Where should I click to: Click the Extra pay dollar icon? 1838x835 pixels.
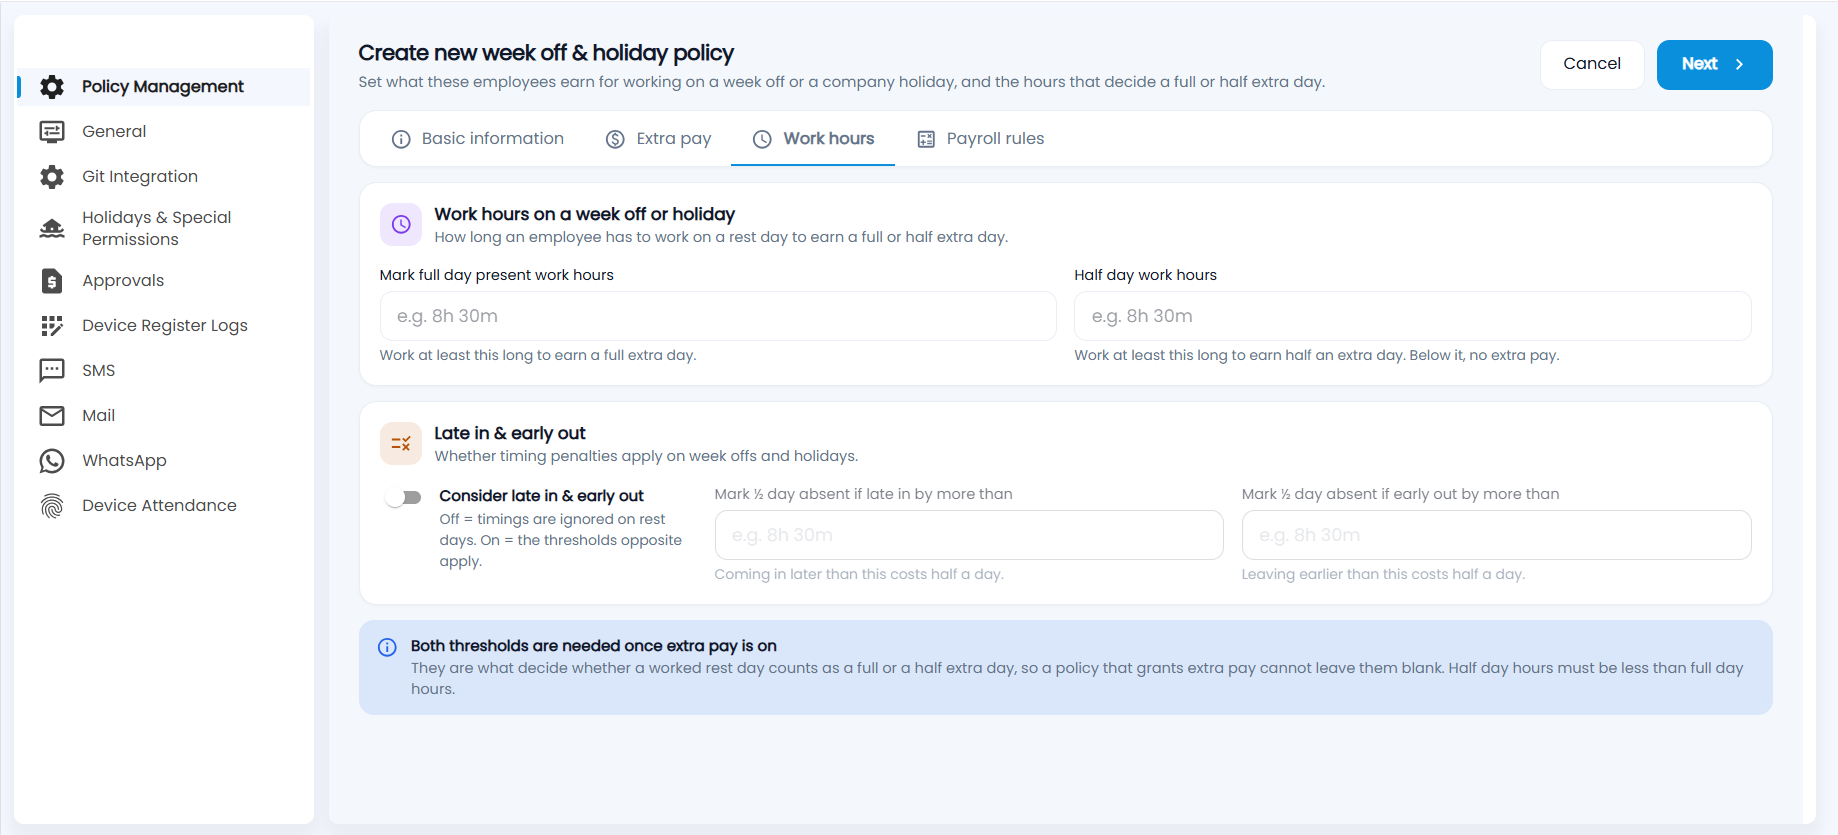(616, 139)
